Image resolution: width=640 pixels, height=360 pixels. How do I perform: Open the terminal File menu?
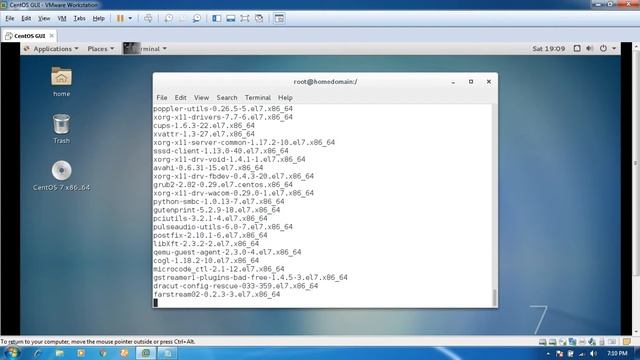(x=162, y=98)
